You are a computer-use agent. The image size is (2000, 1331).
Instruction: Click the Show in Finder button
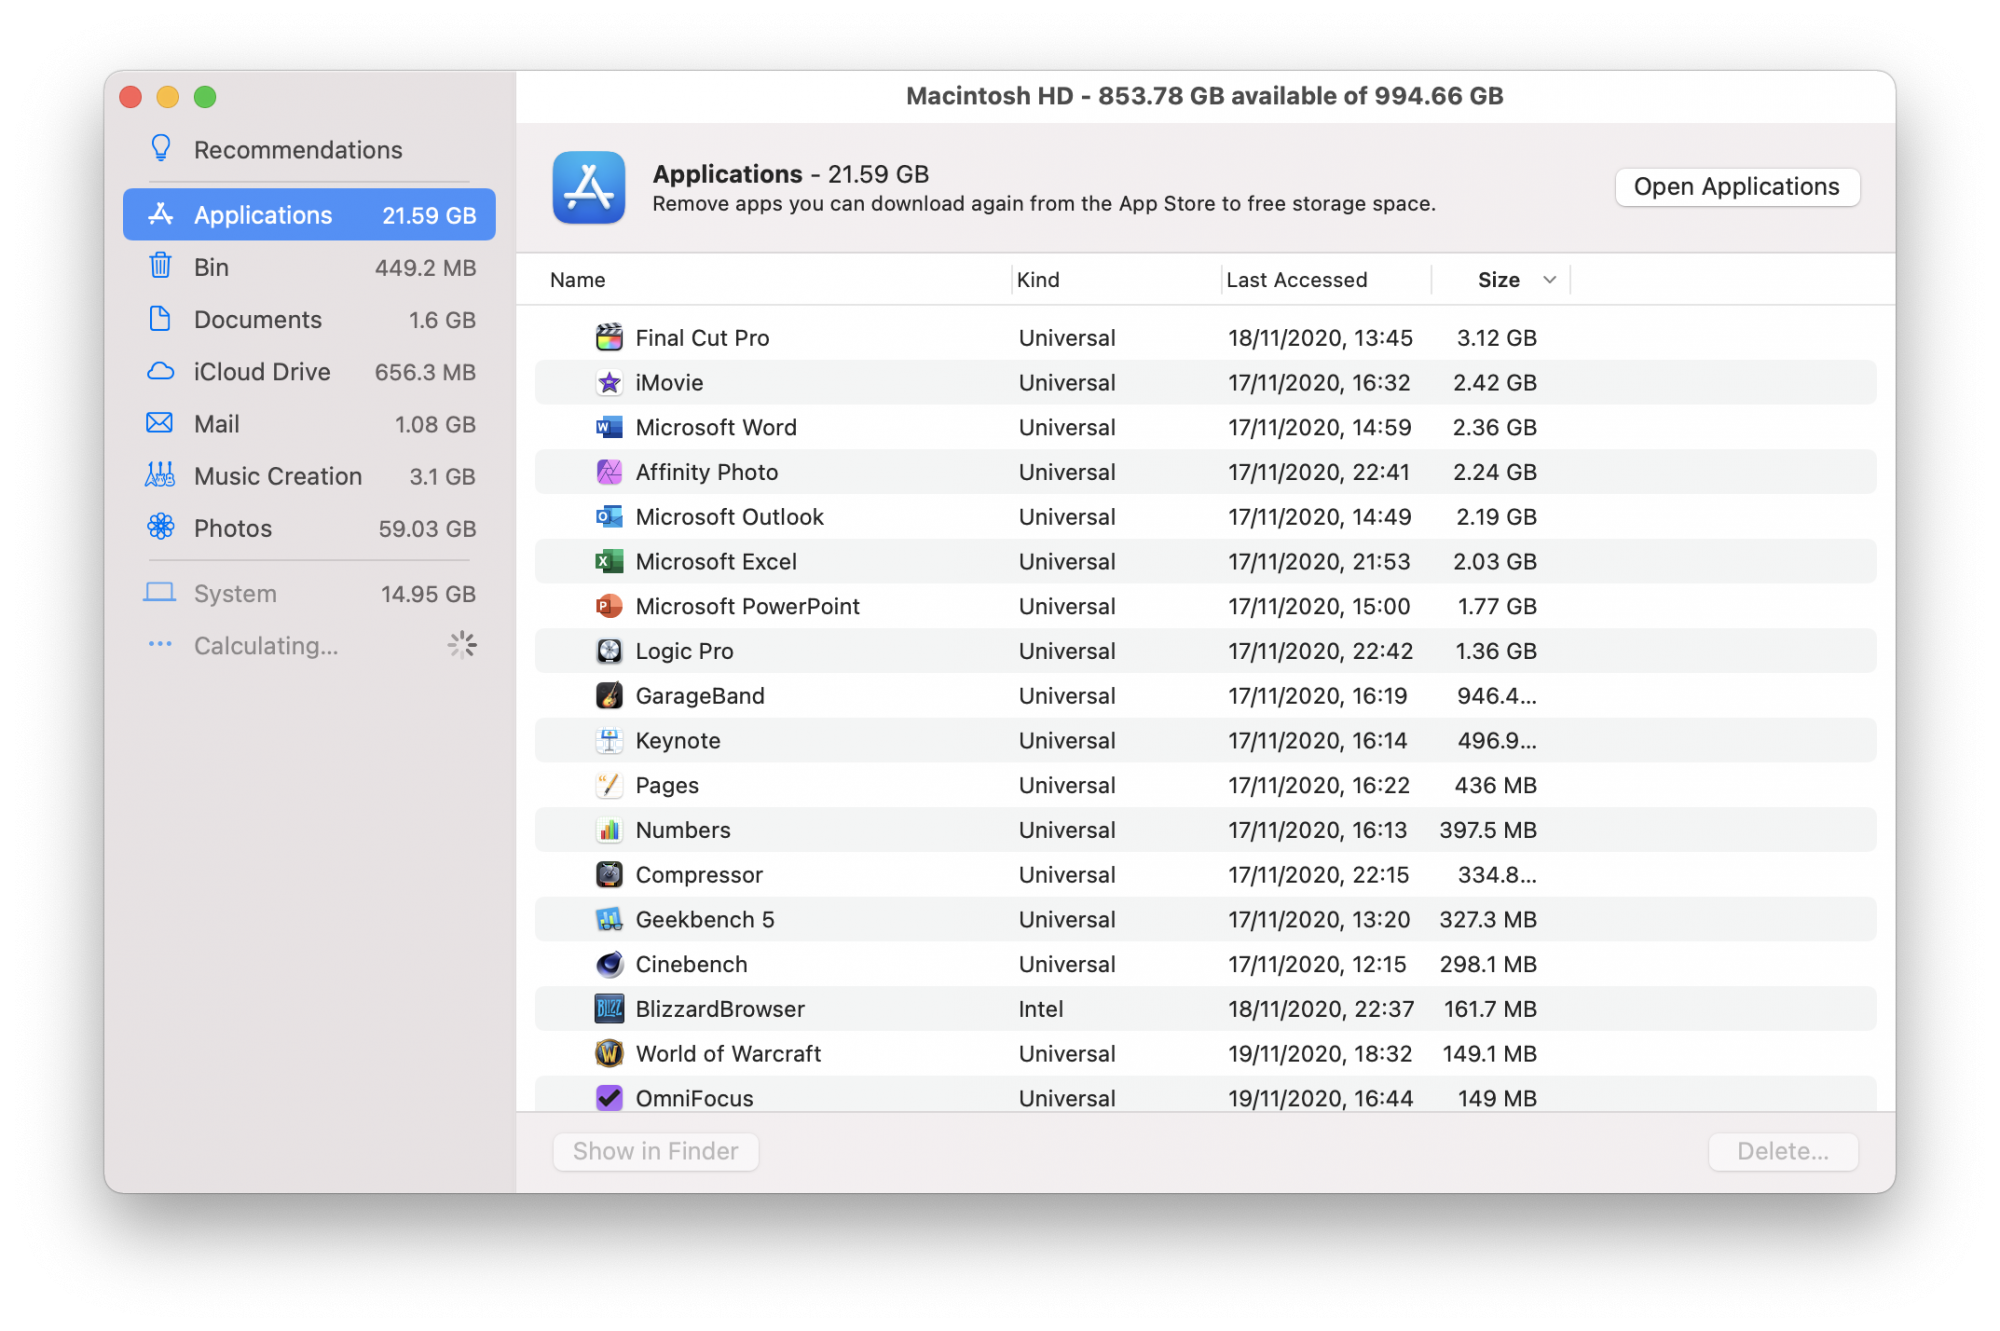pyautogui.click(x=655, y=1151)
